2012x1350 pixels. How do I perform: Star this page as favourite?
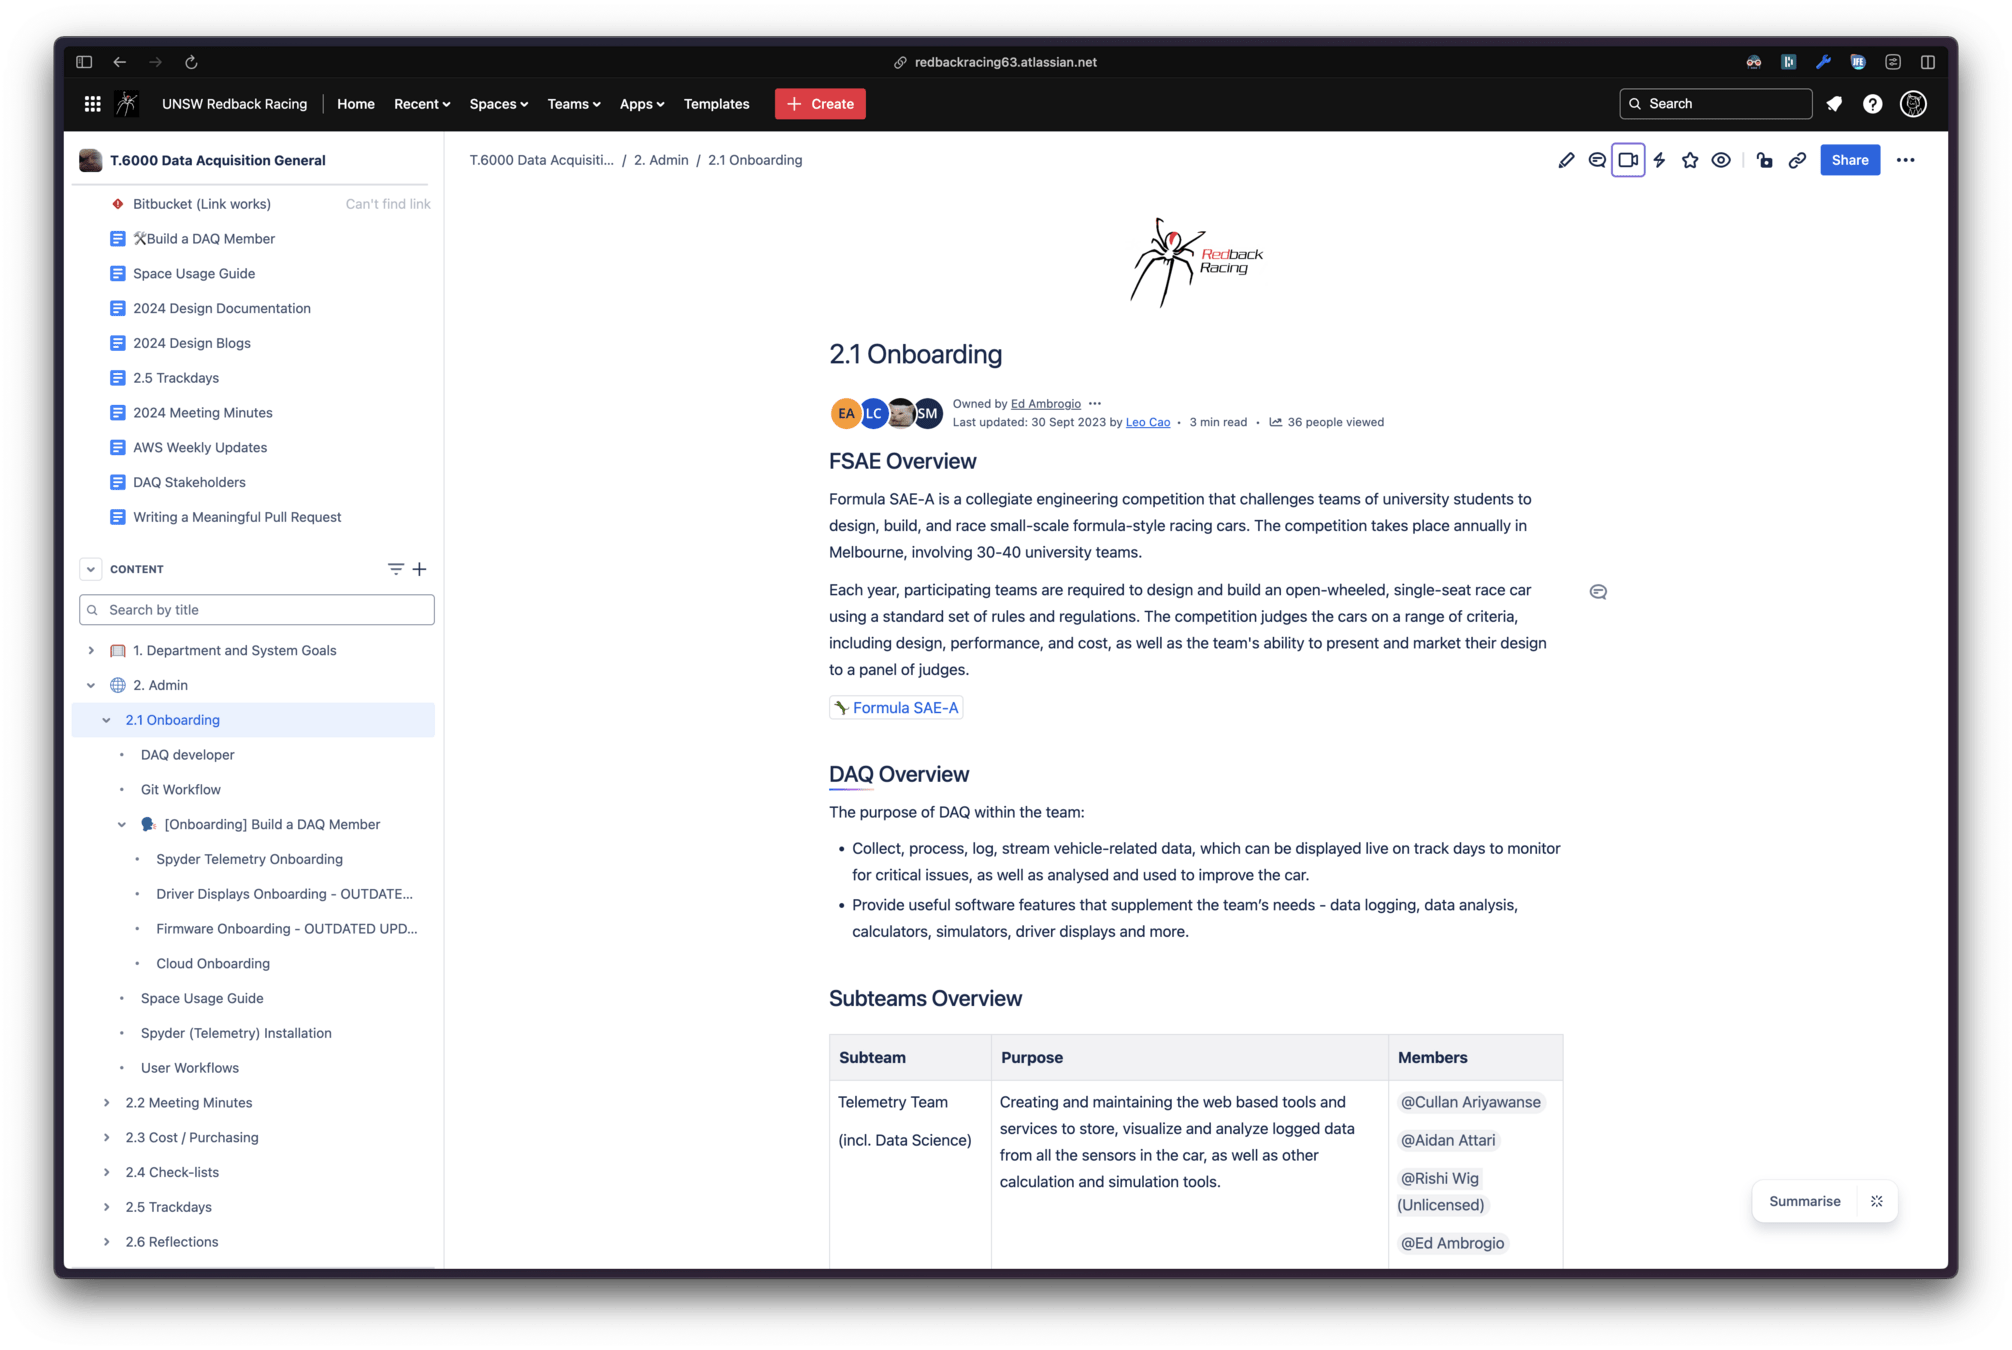pos(1690,160)
